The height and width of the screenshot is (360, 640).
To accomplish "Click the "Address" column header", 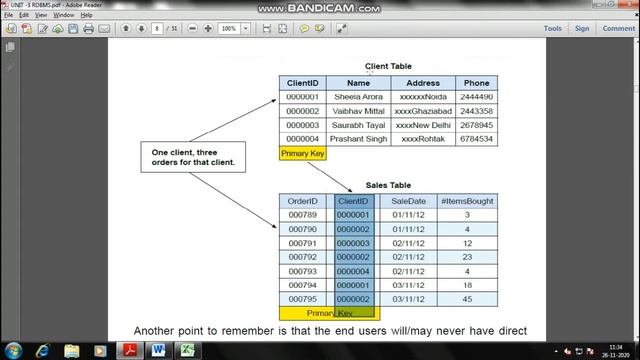I will tap(423, 83).
